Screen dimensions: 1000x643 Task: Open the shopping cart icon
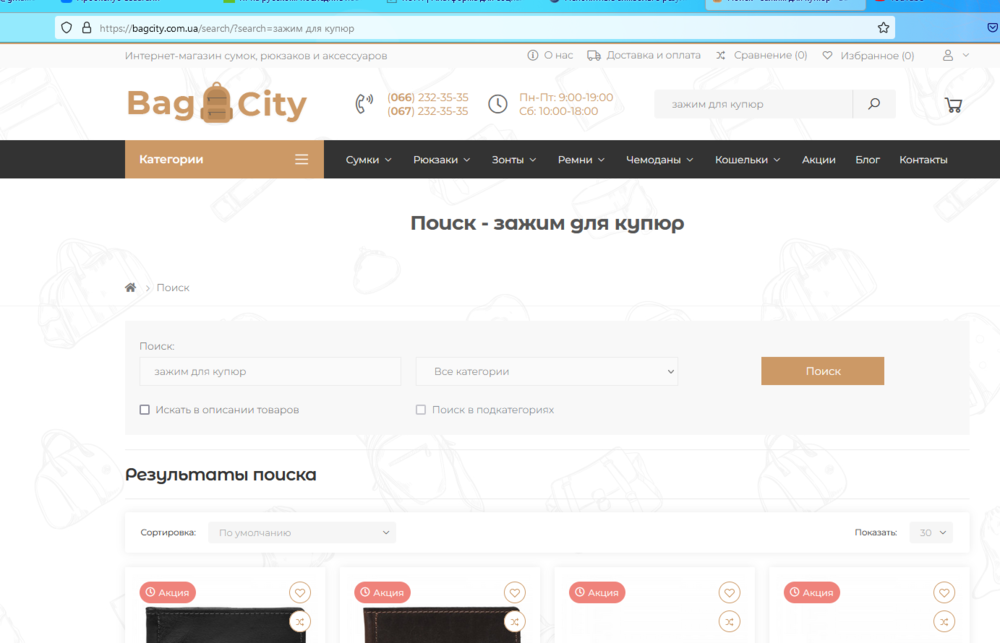pos(953,104)
